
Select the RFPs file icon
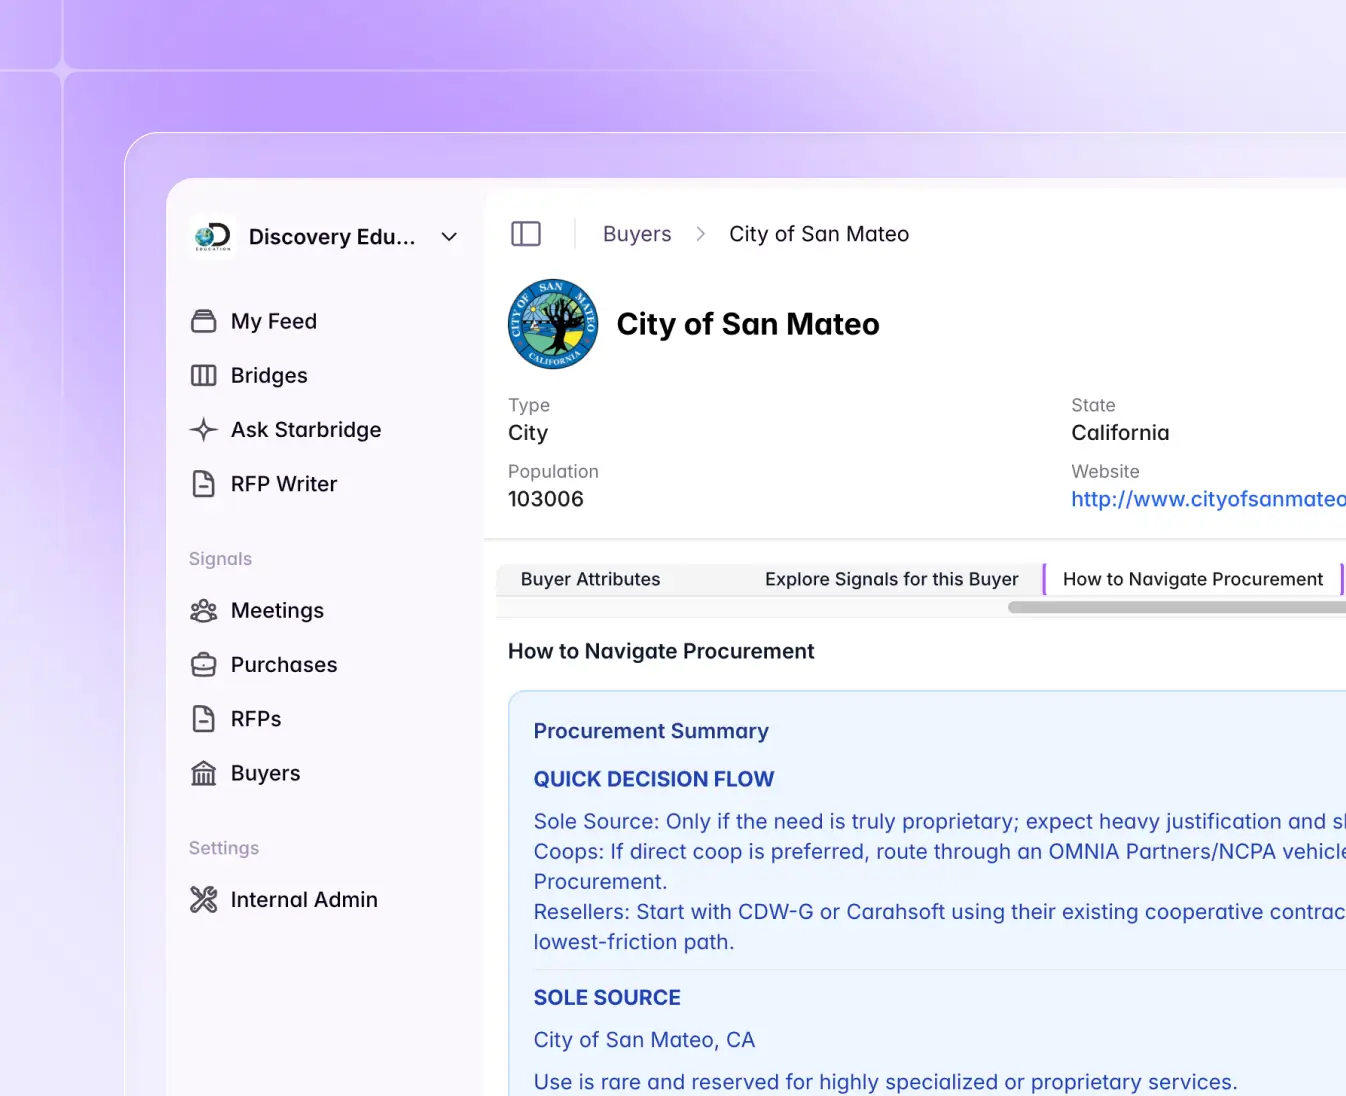pos(204,719)
